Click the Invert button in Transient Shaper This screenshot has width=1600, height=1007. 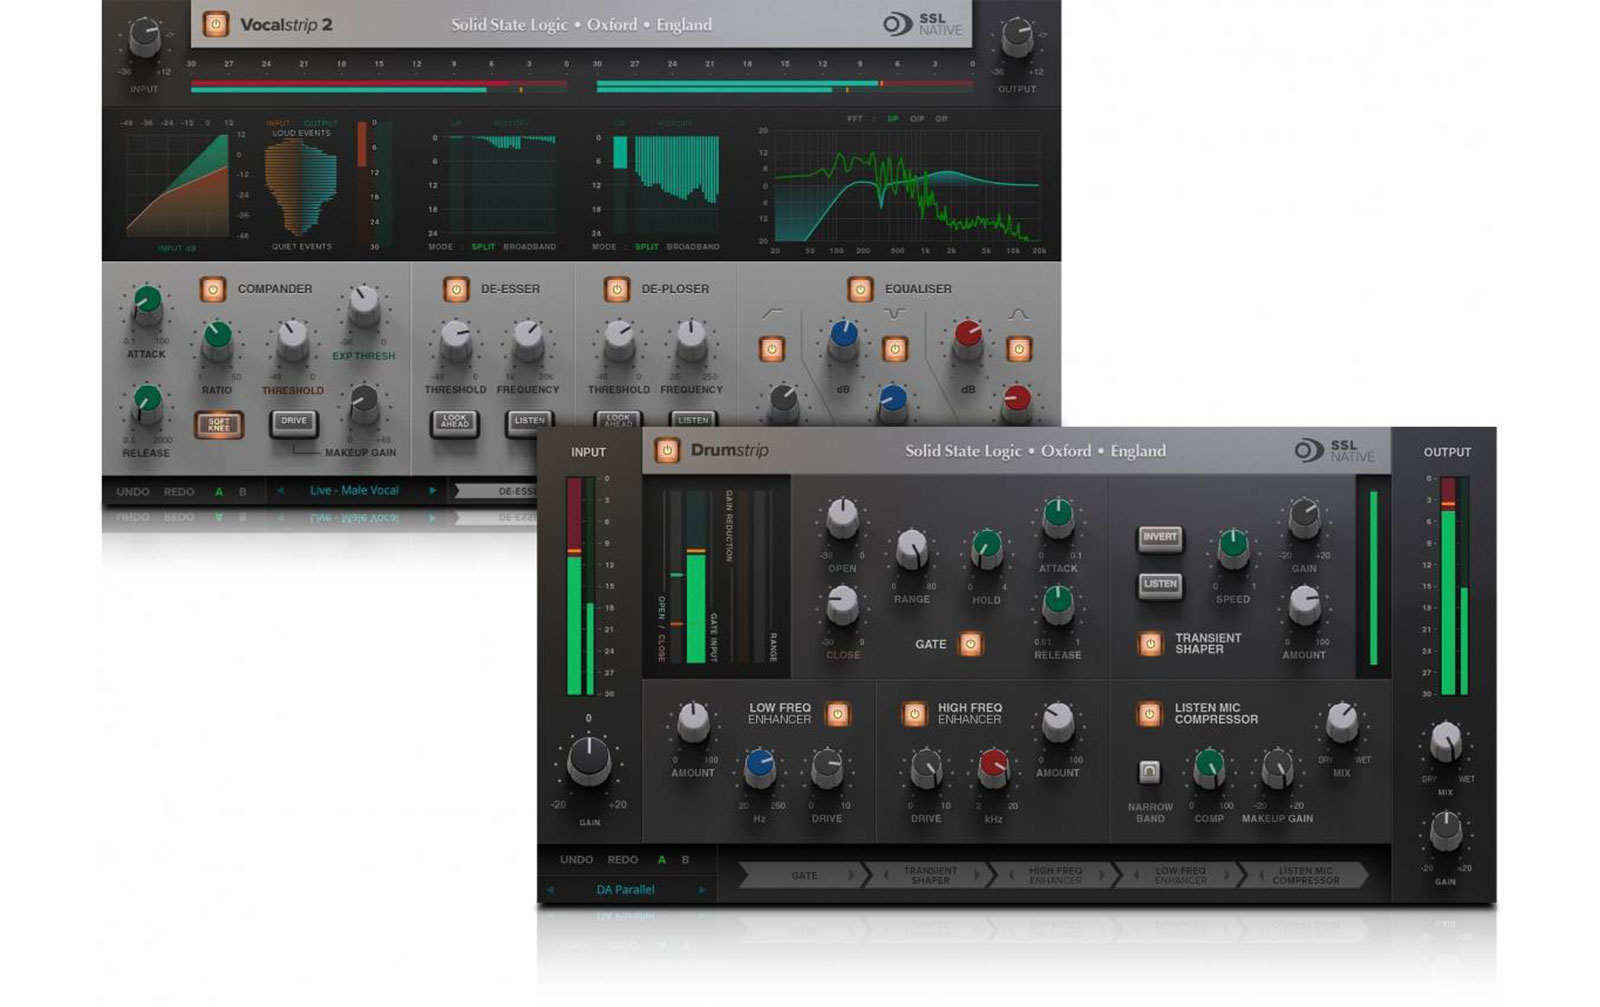[x=1160, y=538]
